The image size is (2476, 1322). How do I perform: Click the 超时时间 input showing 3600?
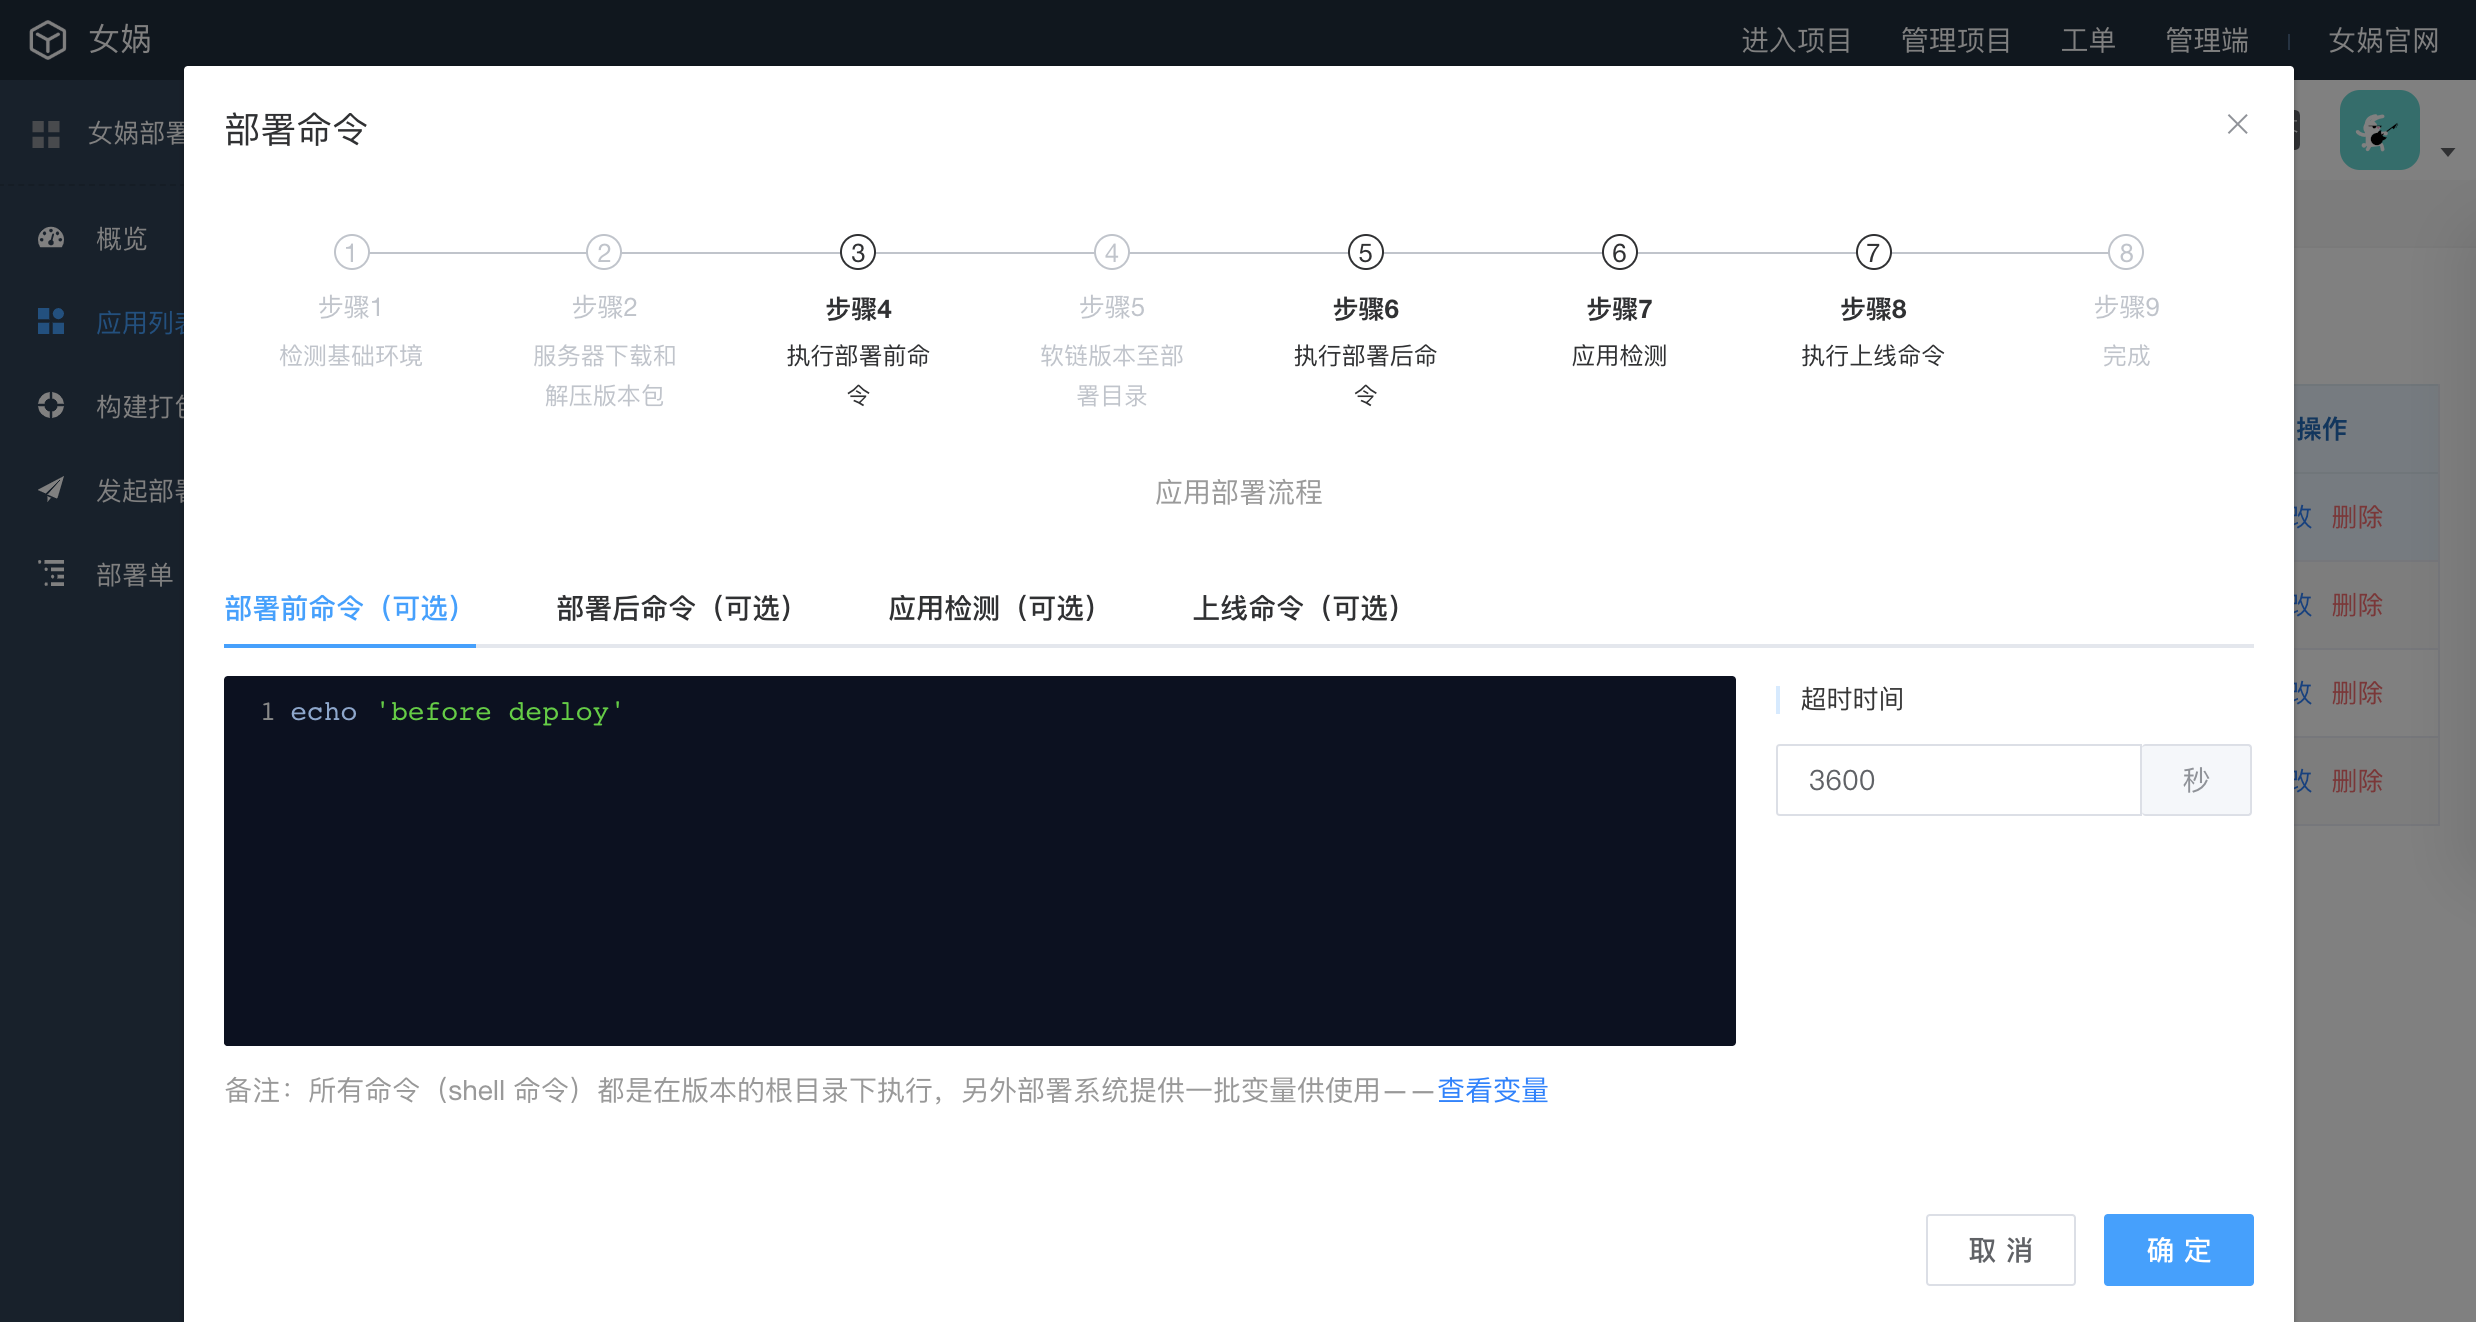(1957, 780)
